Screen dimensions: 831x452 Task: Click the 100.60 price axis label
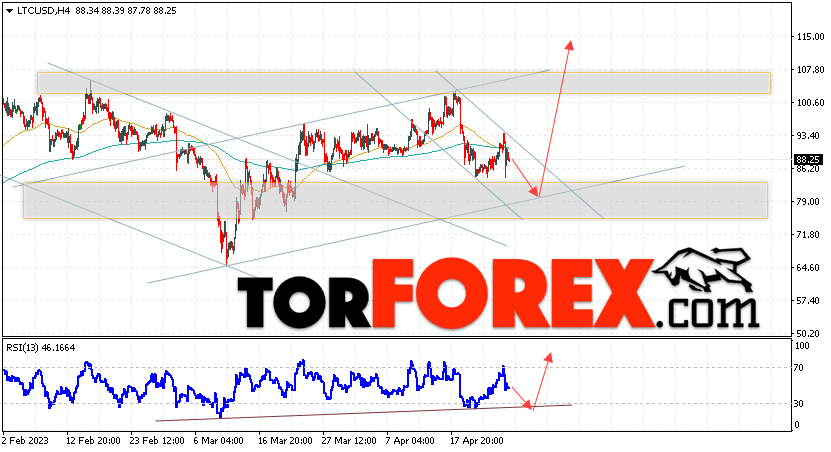(811, 103)
